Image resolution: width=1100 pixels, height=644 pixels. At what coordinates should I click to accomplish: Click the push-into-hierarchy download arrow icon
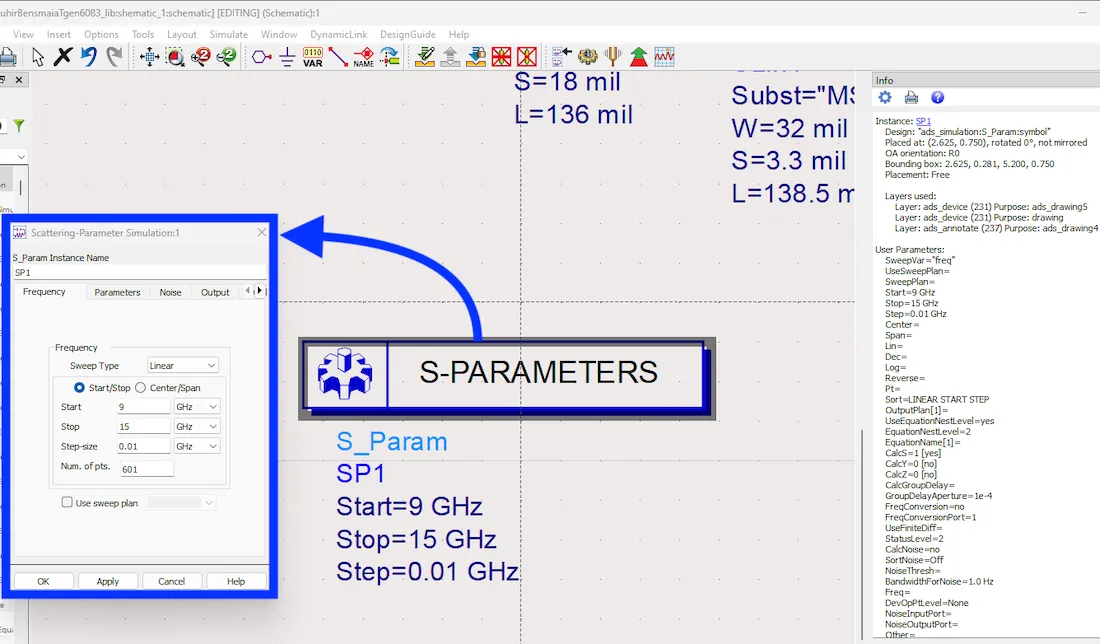476,57
